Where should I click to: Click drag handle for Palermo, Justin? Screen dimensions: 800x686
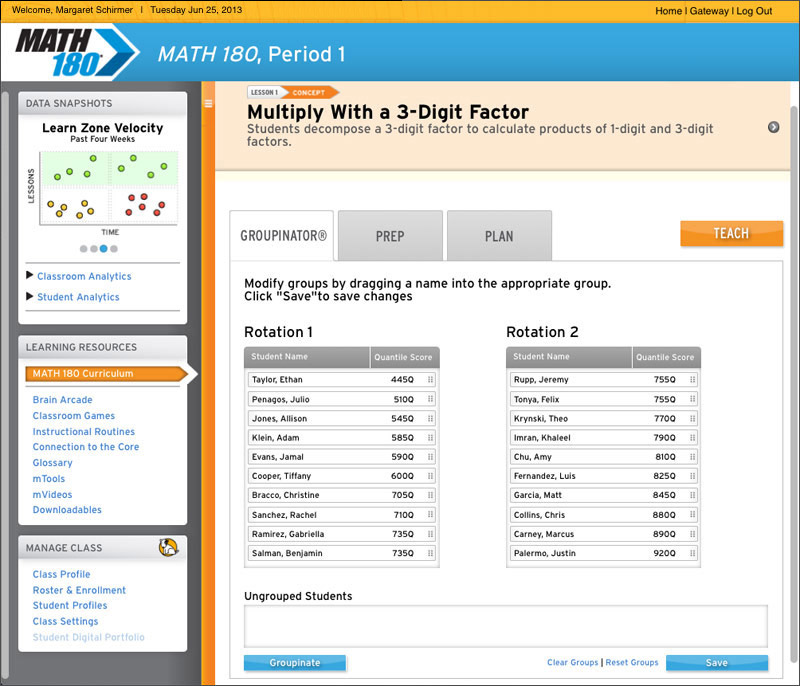692,553
